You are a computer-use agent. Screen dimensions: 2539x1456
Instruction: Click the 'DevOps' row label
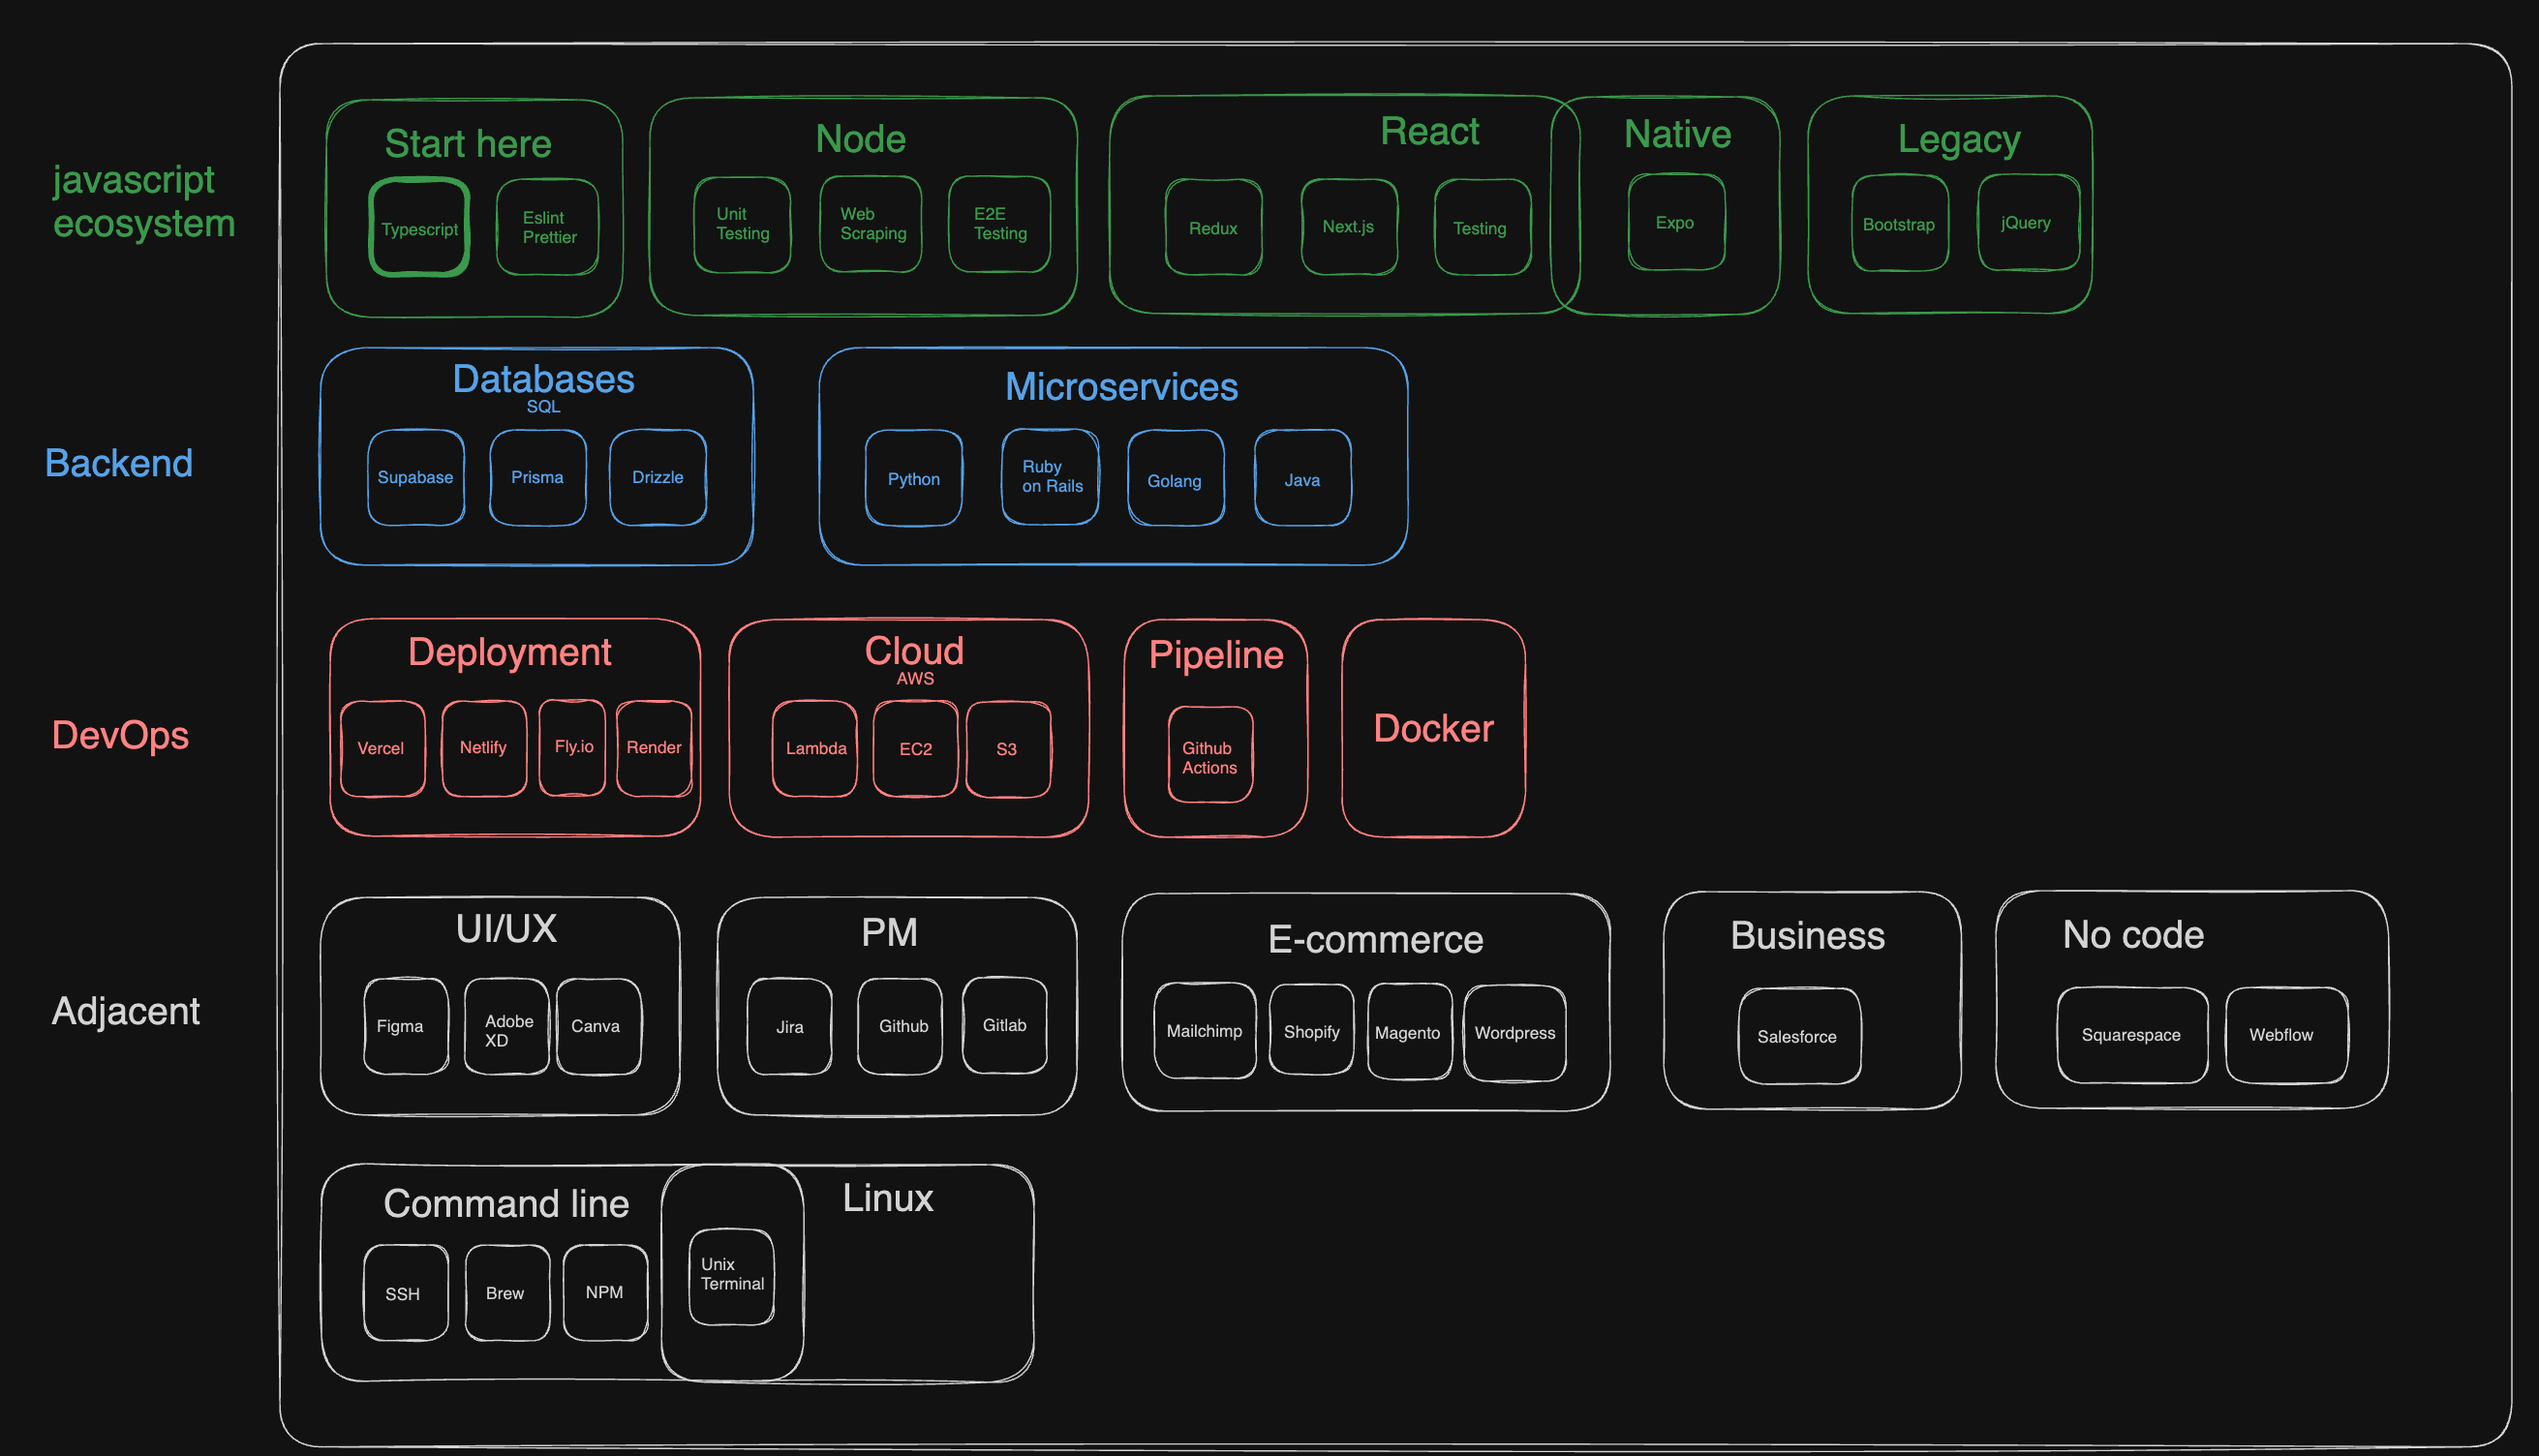tap(120, 736)
